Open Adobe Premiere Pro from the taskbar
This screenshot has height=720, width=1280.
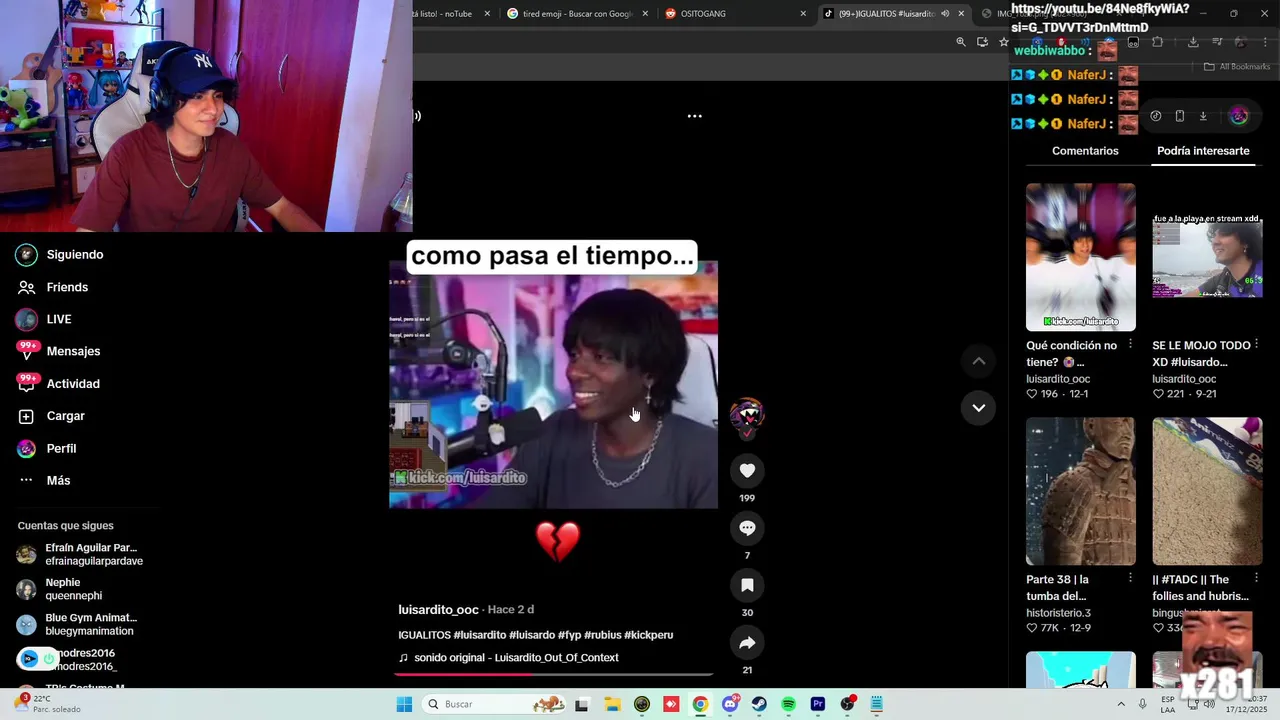coord(818,705)
